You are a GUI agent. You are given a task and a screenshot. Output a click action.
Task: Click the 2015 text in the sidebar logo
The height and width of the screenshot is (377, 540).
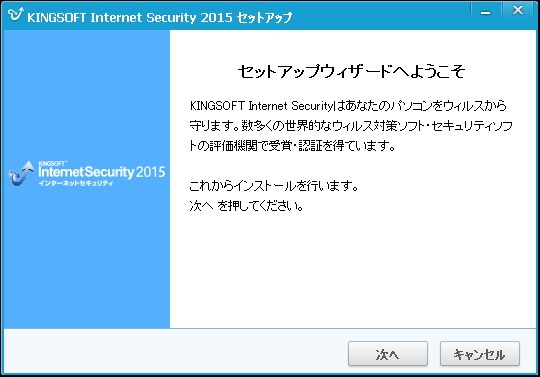(x=150, y=172)
